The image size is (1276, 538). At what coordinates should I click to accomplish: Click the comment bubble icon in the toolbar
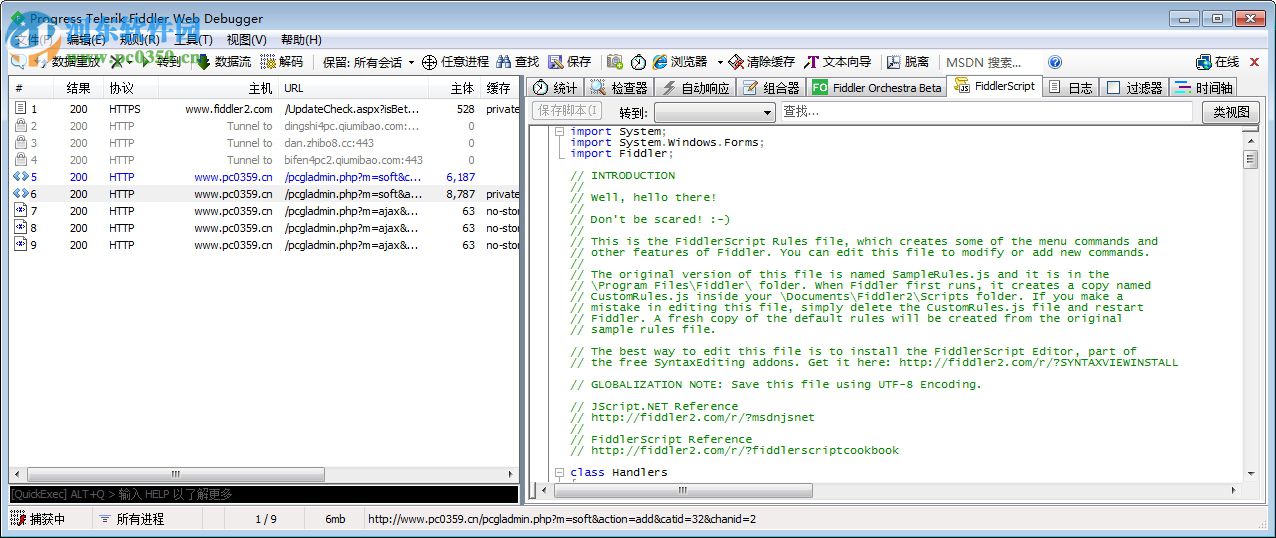(20, 62)
